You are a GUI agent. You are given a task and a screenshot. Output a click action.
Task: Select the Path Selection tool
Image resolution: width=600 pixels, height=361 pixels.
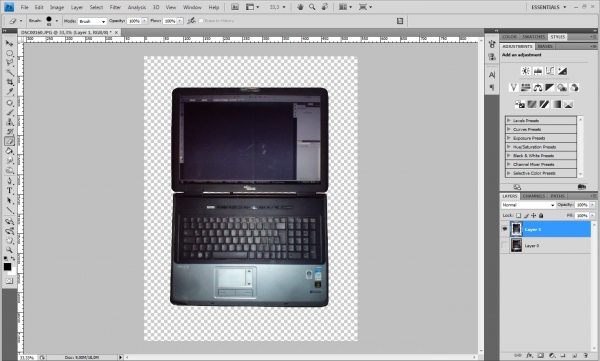click(x=9, y=200)
